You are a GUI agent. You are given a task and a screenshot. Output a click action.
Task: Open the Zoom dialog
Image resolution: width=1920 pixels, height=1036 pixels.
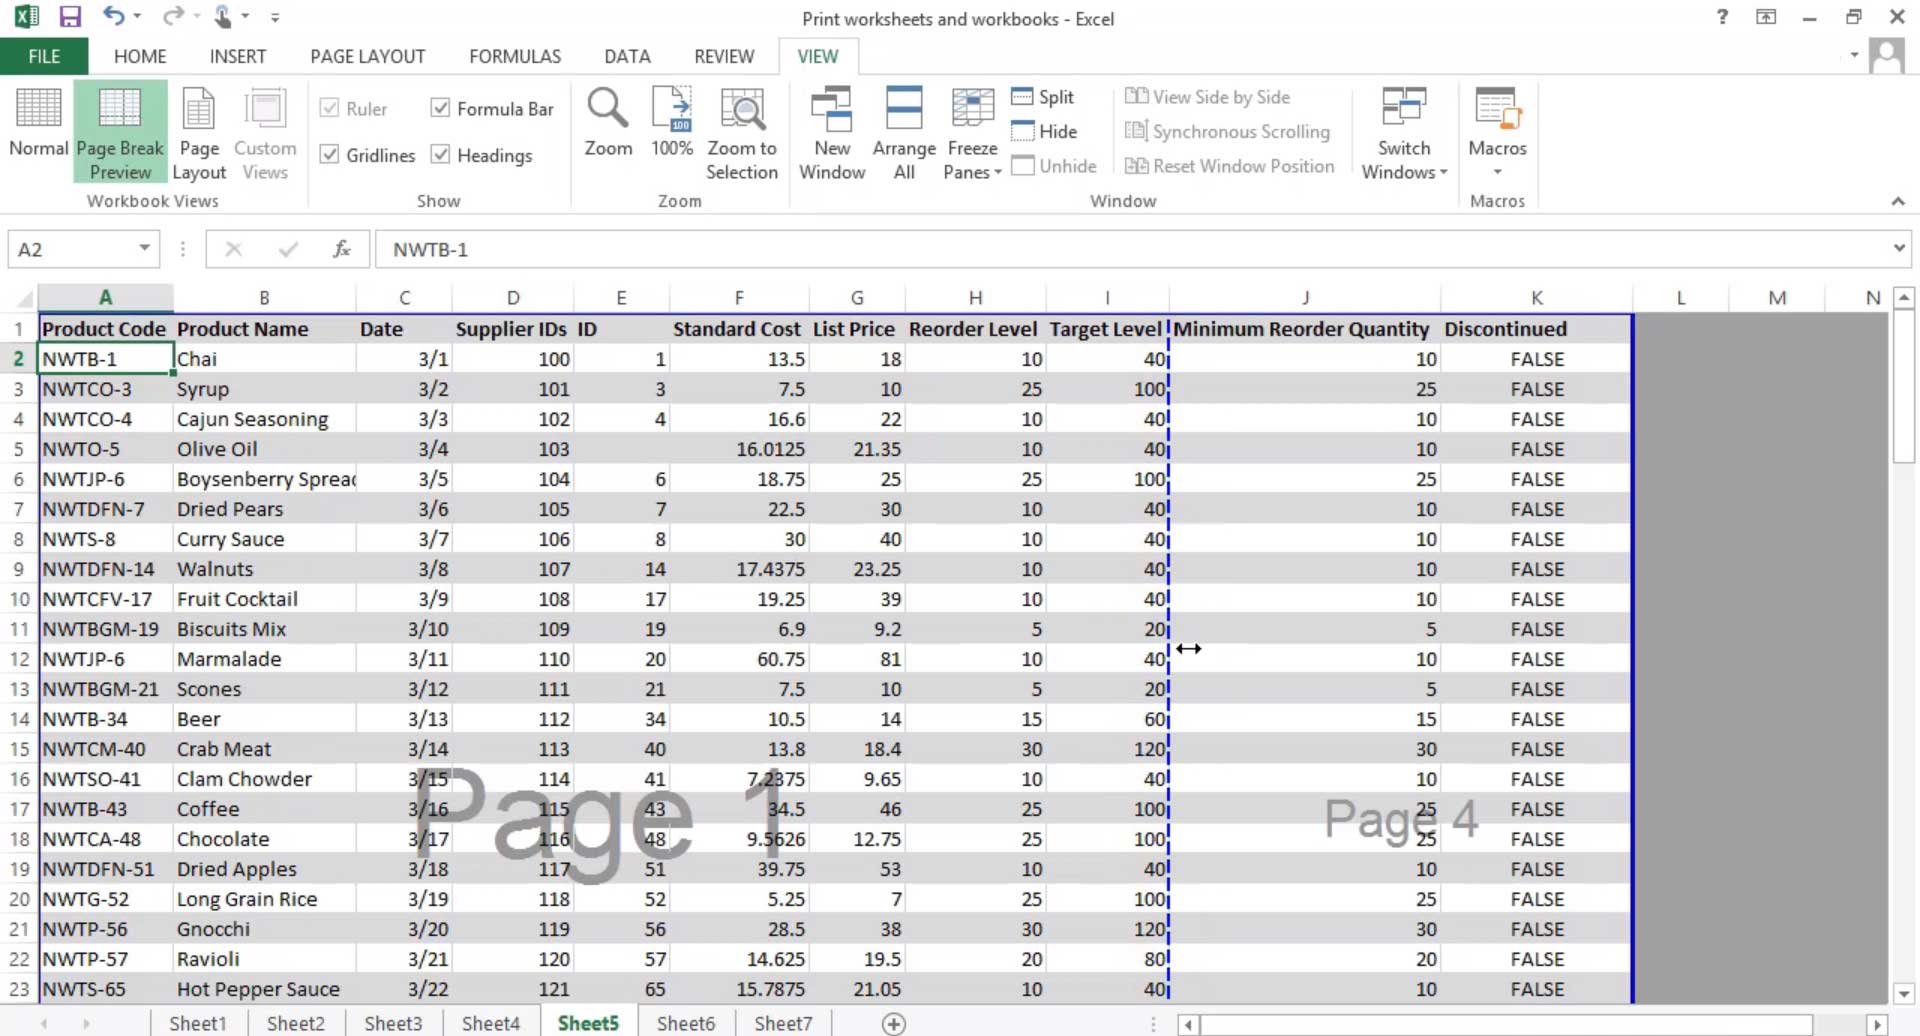coord(608,121)
